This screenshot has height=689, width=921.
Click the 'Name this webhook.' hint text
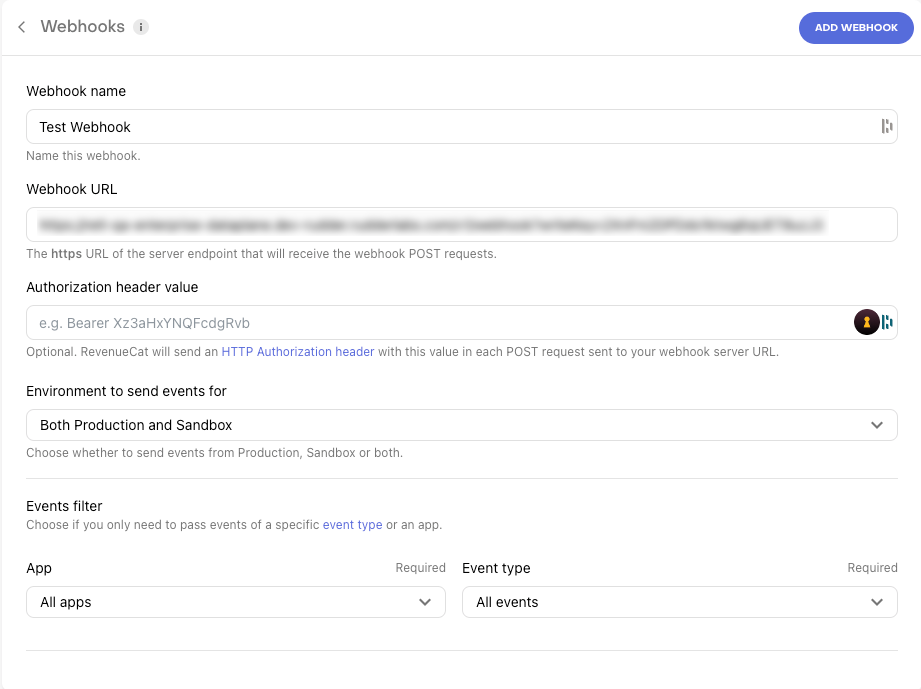coord(83,156)
